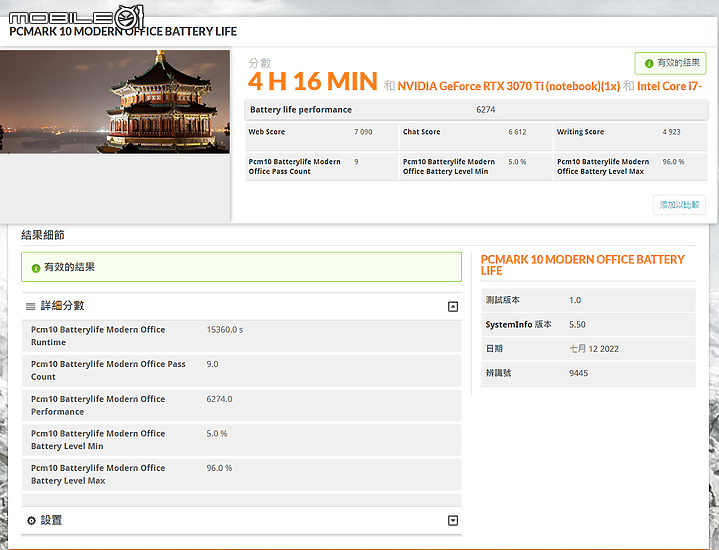Viewport: 719px width, 550px height.
Task: Click the top Battery Level Max 96.0 % cell
Action: click(631, 167)
